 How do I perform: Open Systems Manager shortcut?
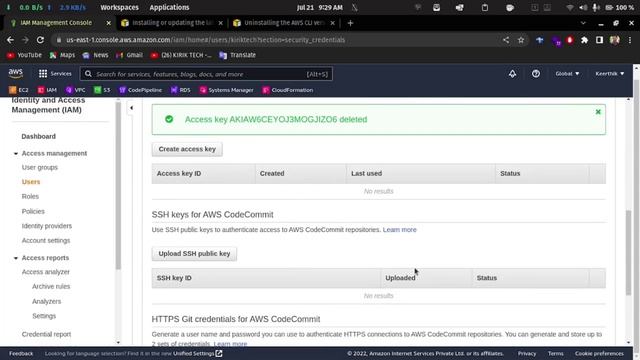(227, 90)
